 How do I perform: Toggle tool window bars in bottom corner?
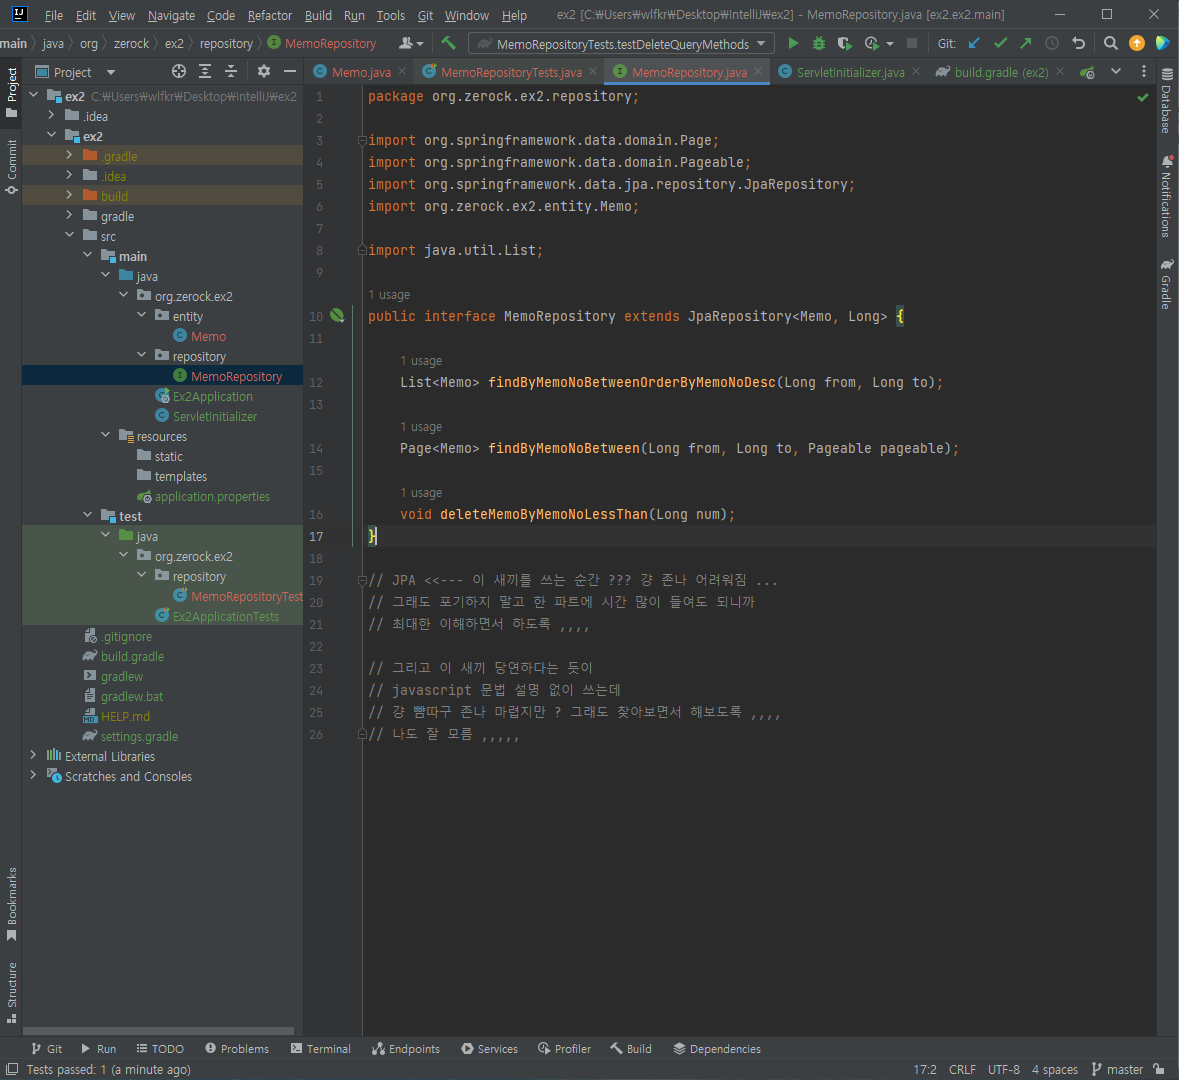[12, 1069]
